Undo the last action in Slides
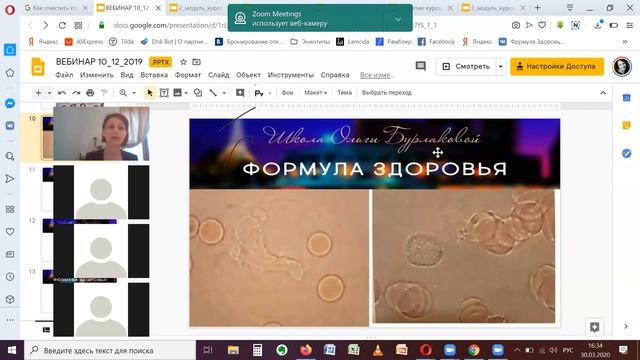This screenshot has height=360, width=640. point(62,93)
